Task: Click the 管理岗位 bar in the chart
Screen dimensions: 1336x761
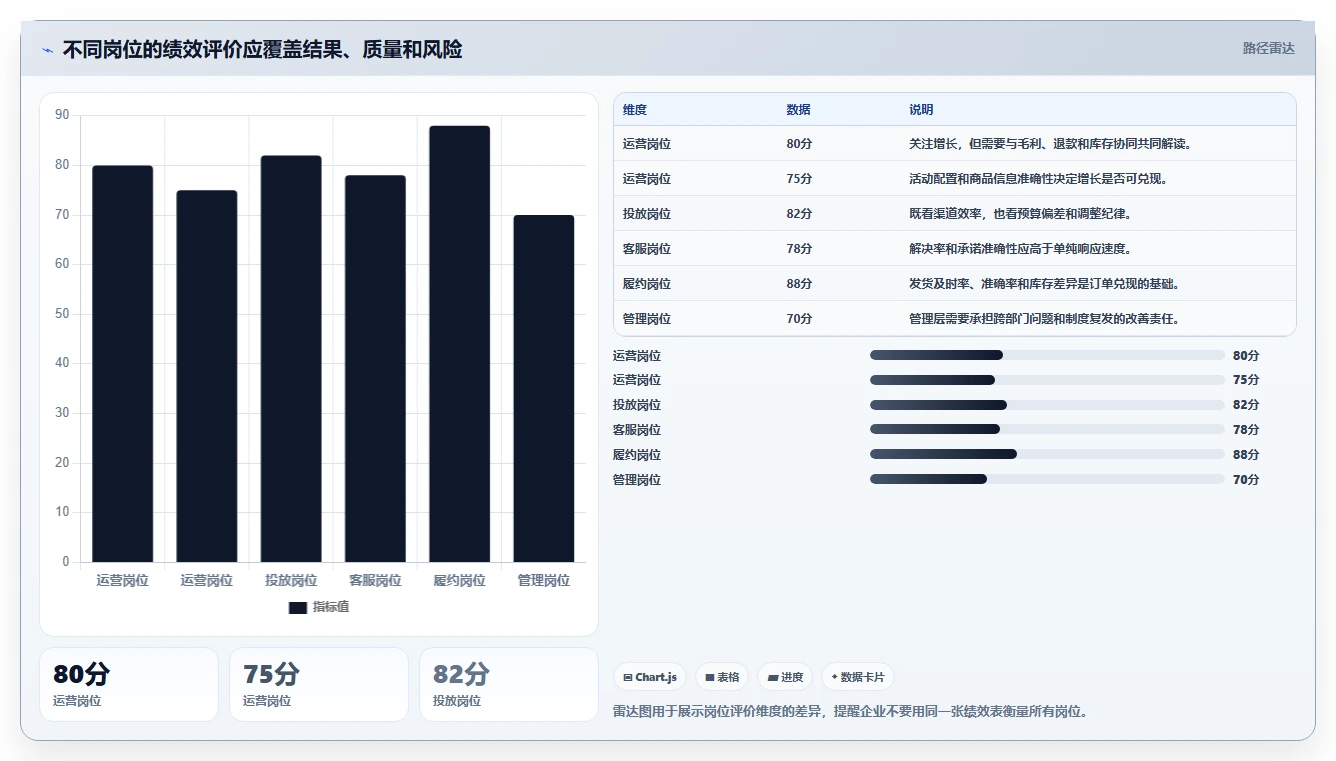Action: (x=544, y=389)
